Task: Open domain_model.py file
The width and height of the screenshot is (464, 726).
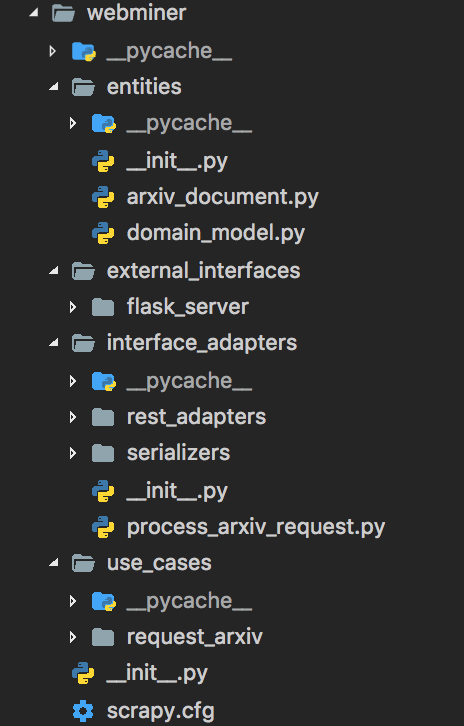Action: click(x=216, y=233)
